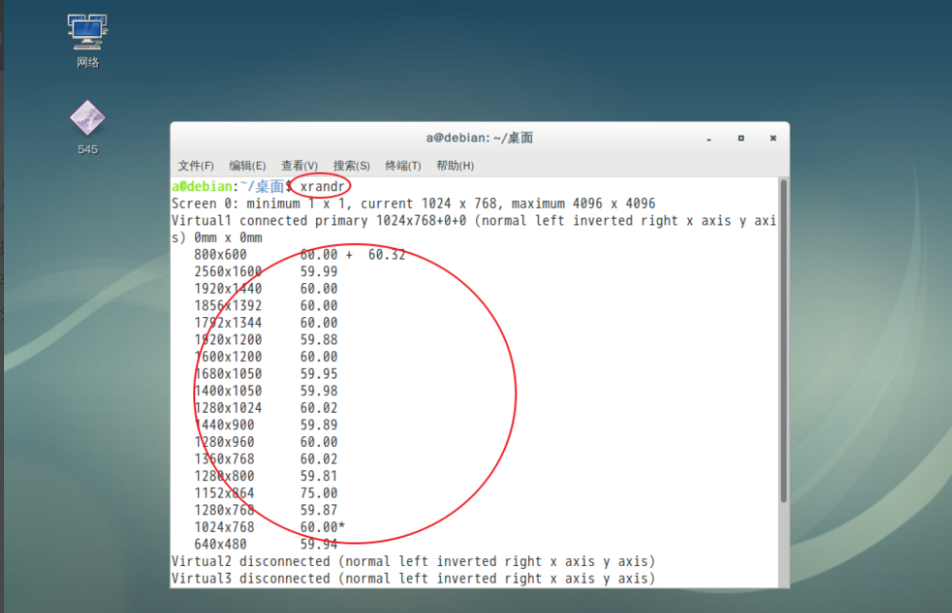This screenshot has height=613, width=952.
Task: Click the 1280x800 resolution row
Action: tap(266, 475)
